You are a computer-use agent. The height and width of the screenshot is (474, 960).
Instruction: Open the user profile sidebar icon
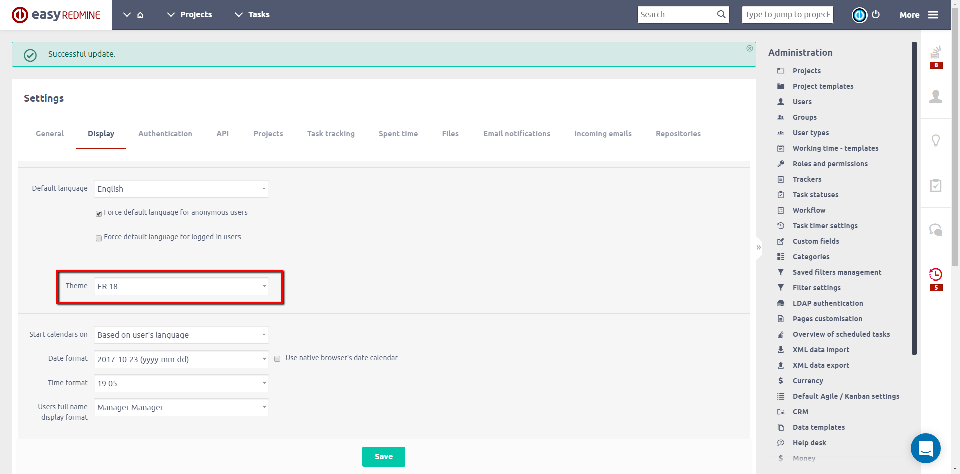(936, 96)
